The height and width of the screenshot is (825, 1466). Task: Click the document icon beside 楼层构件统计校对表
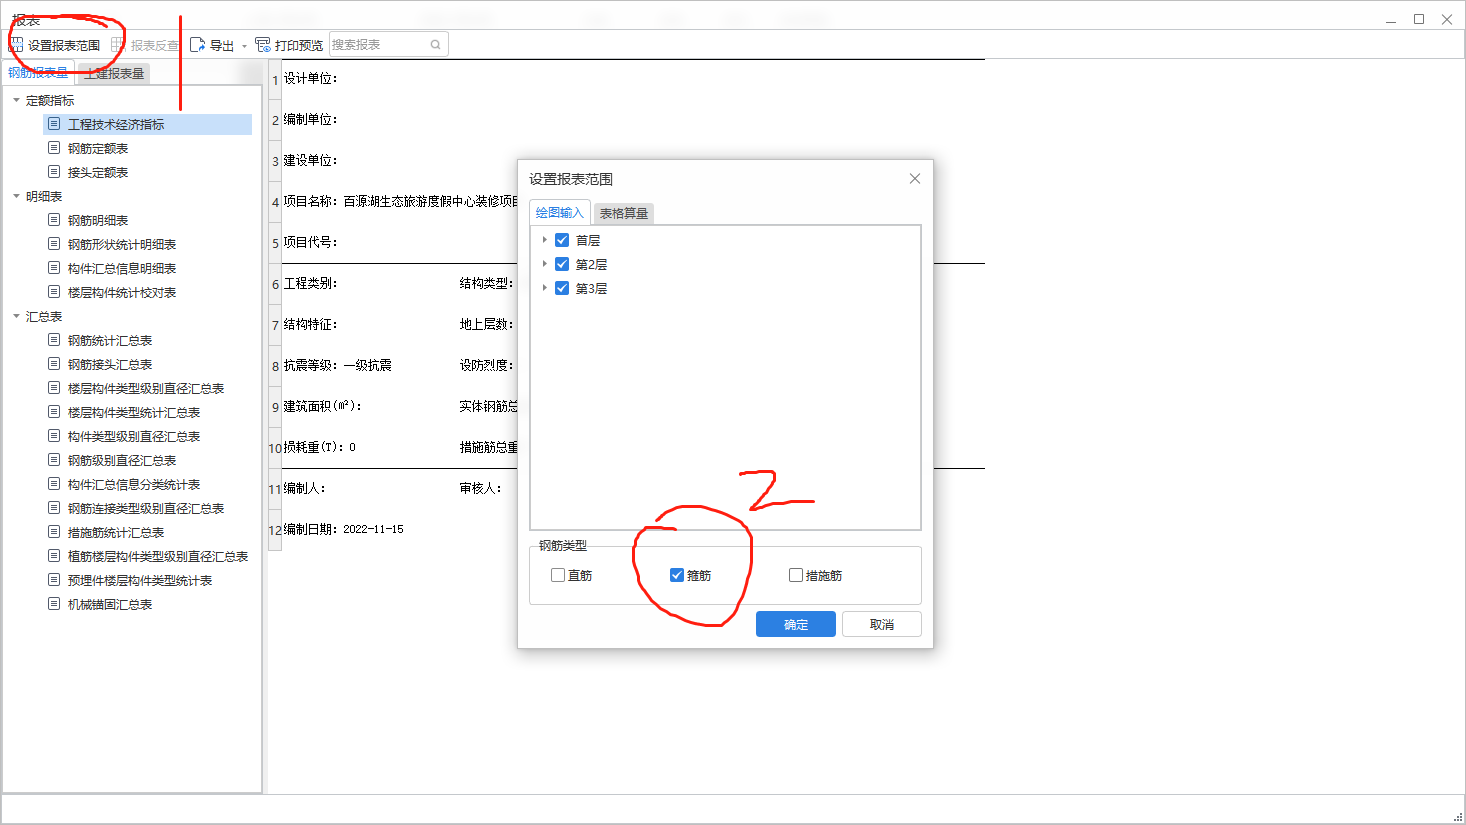pos(54,292)
